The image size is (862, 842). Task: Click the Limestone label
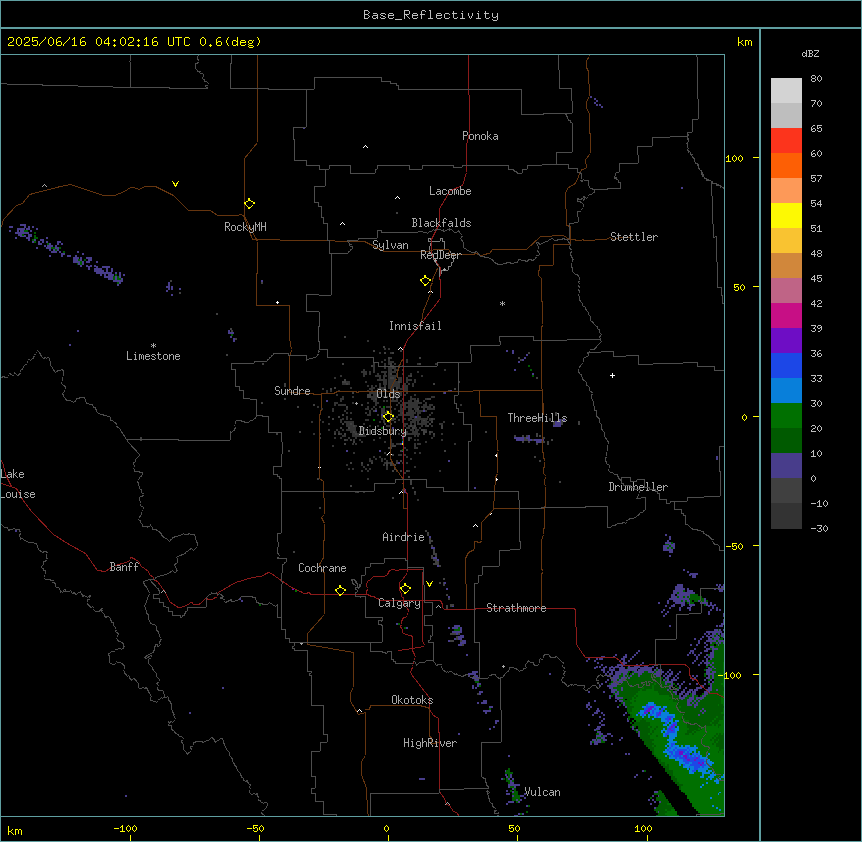click(153, 356)
